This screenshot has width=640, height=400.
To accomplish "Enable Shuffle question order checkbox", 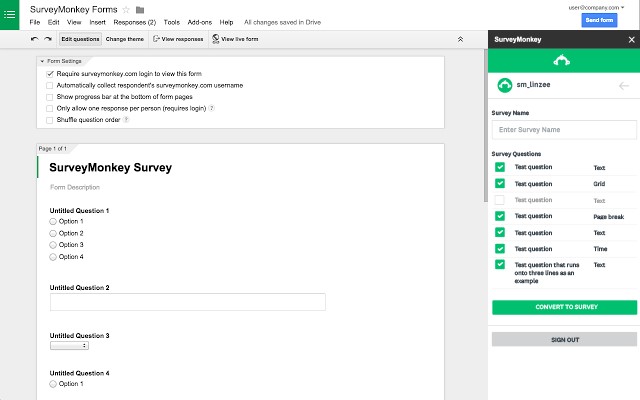I will [50, 120].
